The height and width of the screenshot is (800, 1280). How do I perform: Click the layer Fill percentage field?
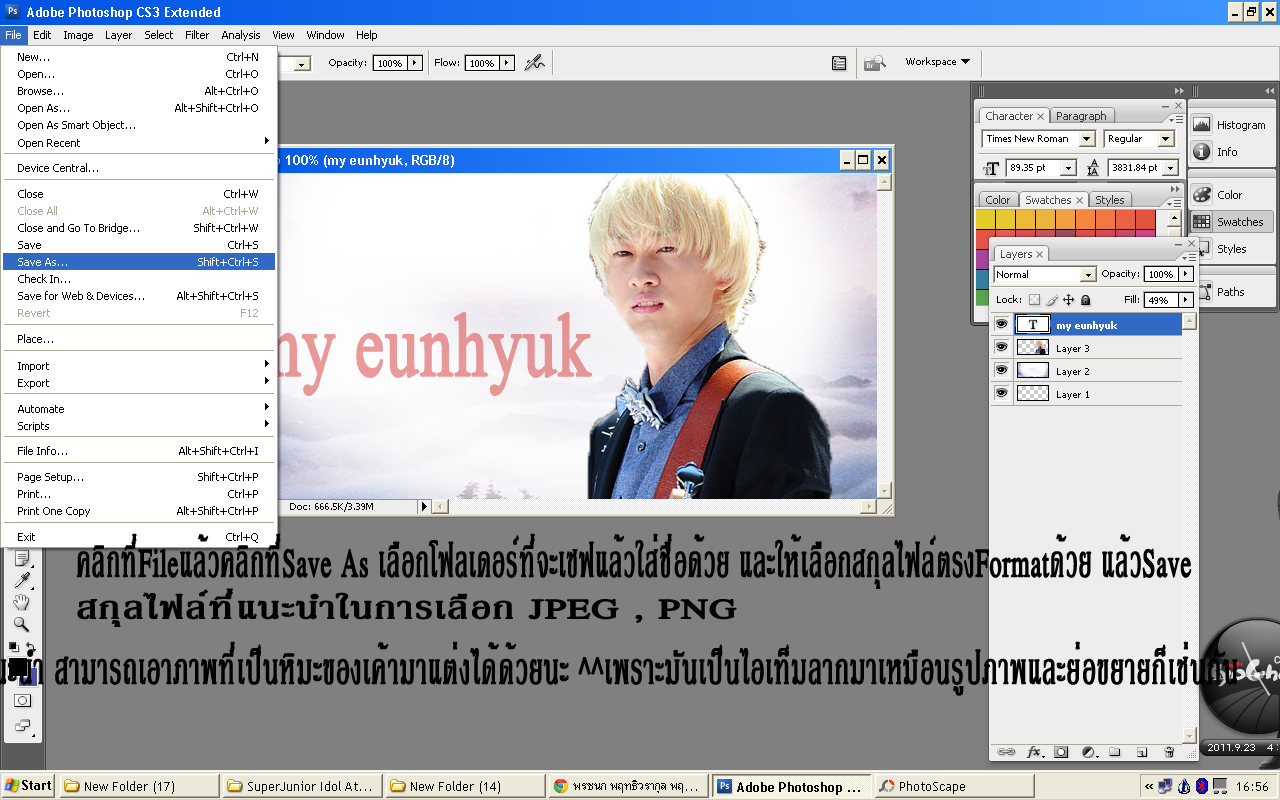click(x=1162, y=300)
